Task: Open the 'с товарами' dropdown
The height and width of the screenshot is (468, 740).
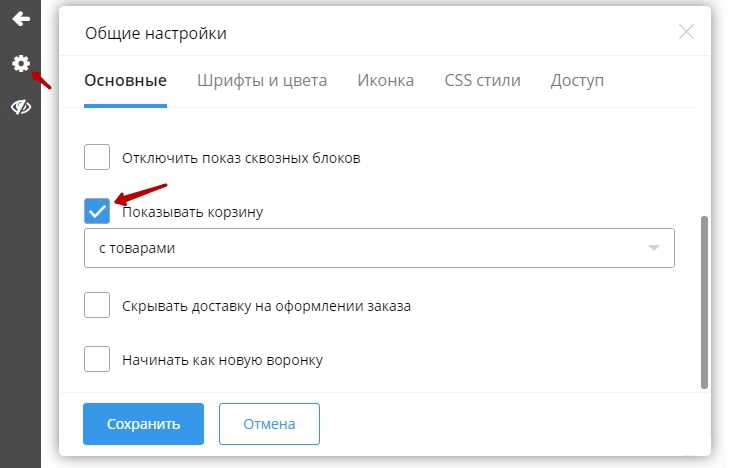Action: (x=378, y=248)
